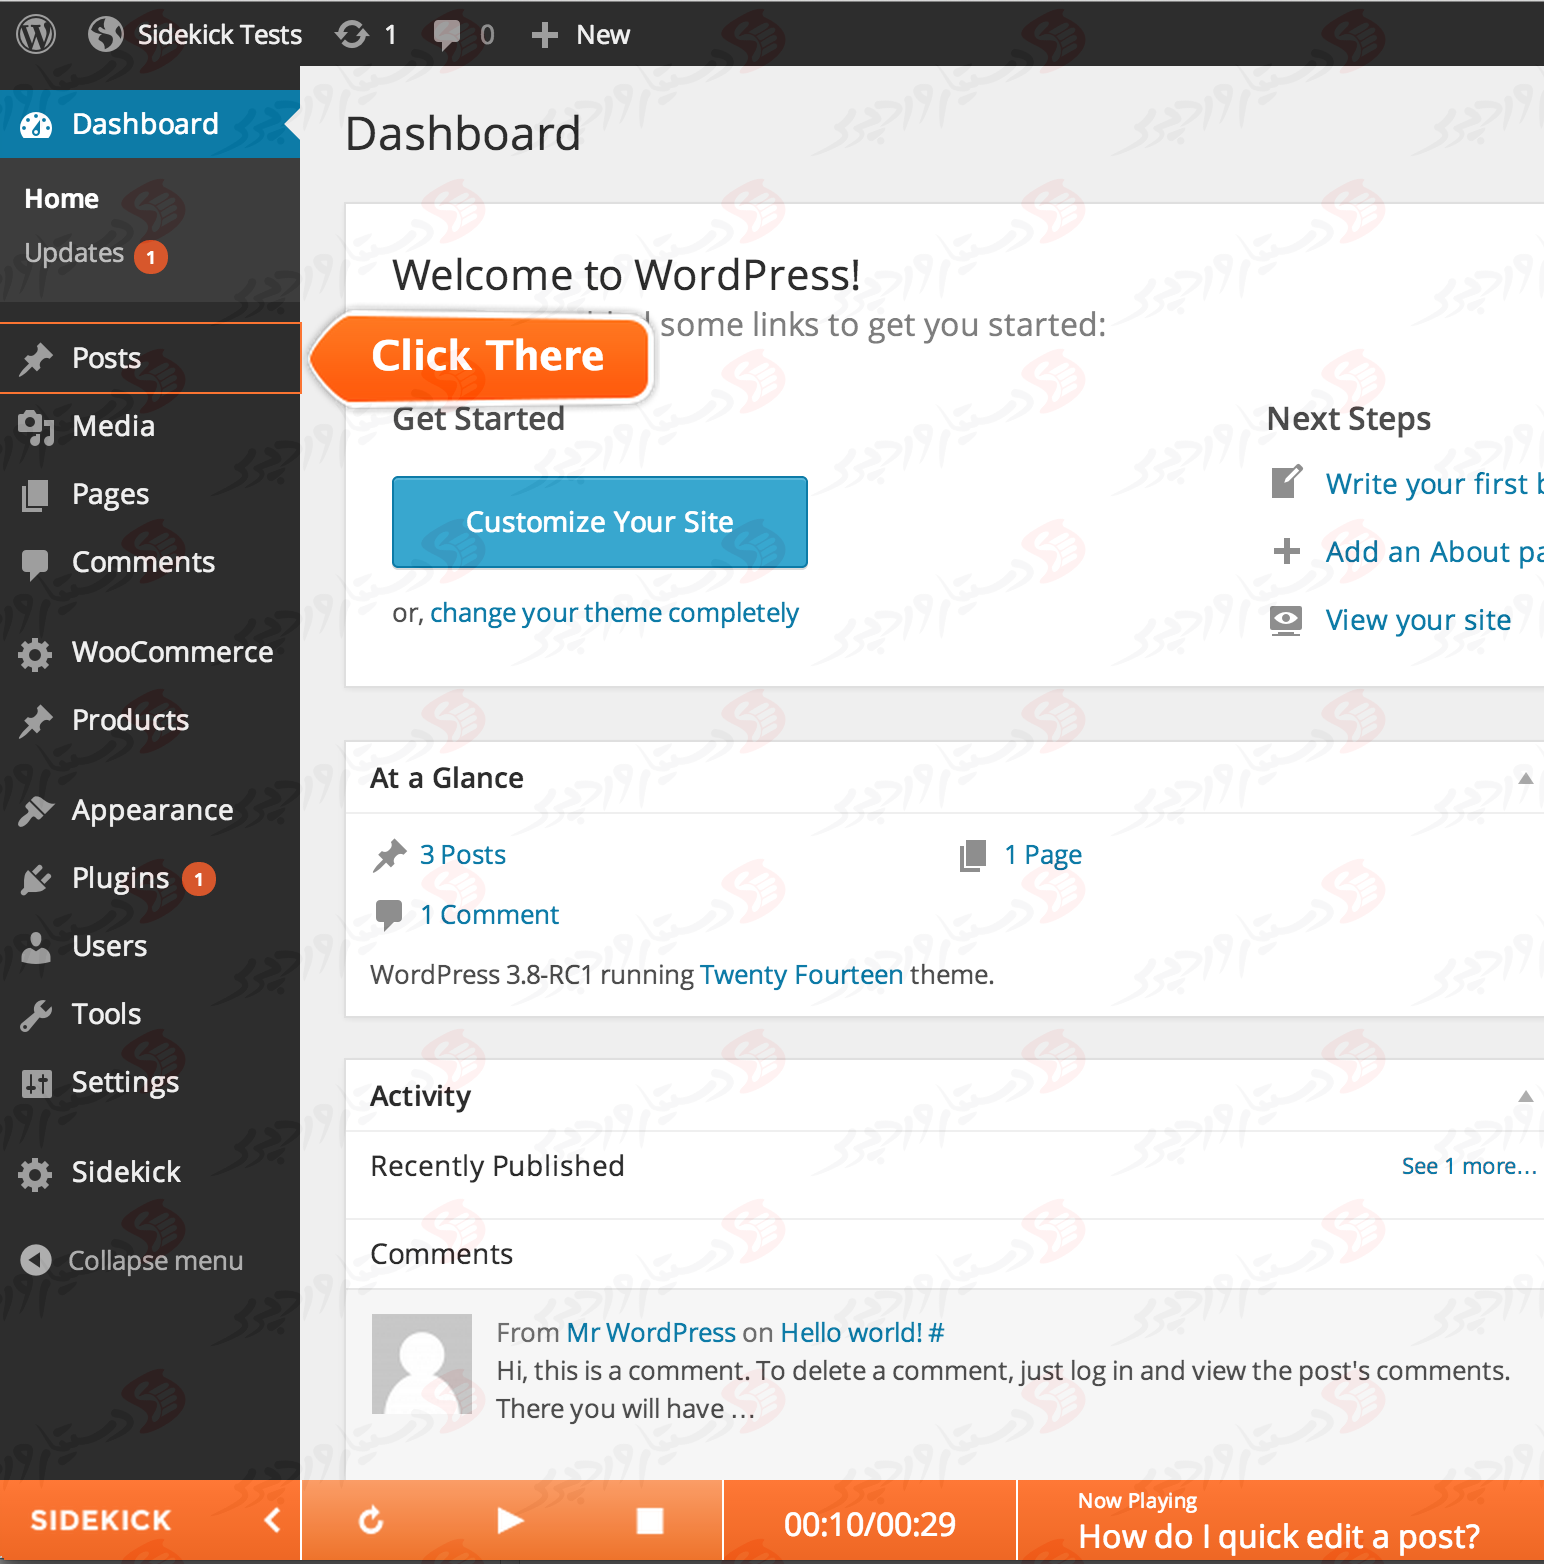Open the Posts menu
Image resolution: width=1544 pixels, height=1564 pixels.
(106, 358)
